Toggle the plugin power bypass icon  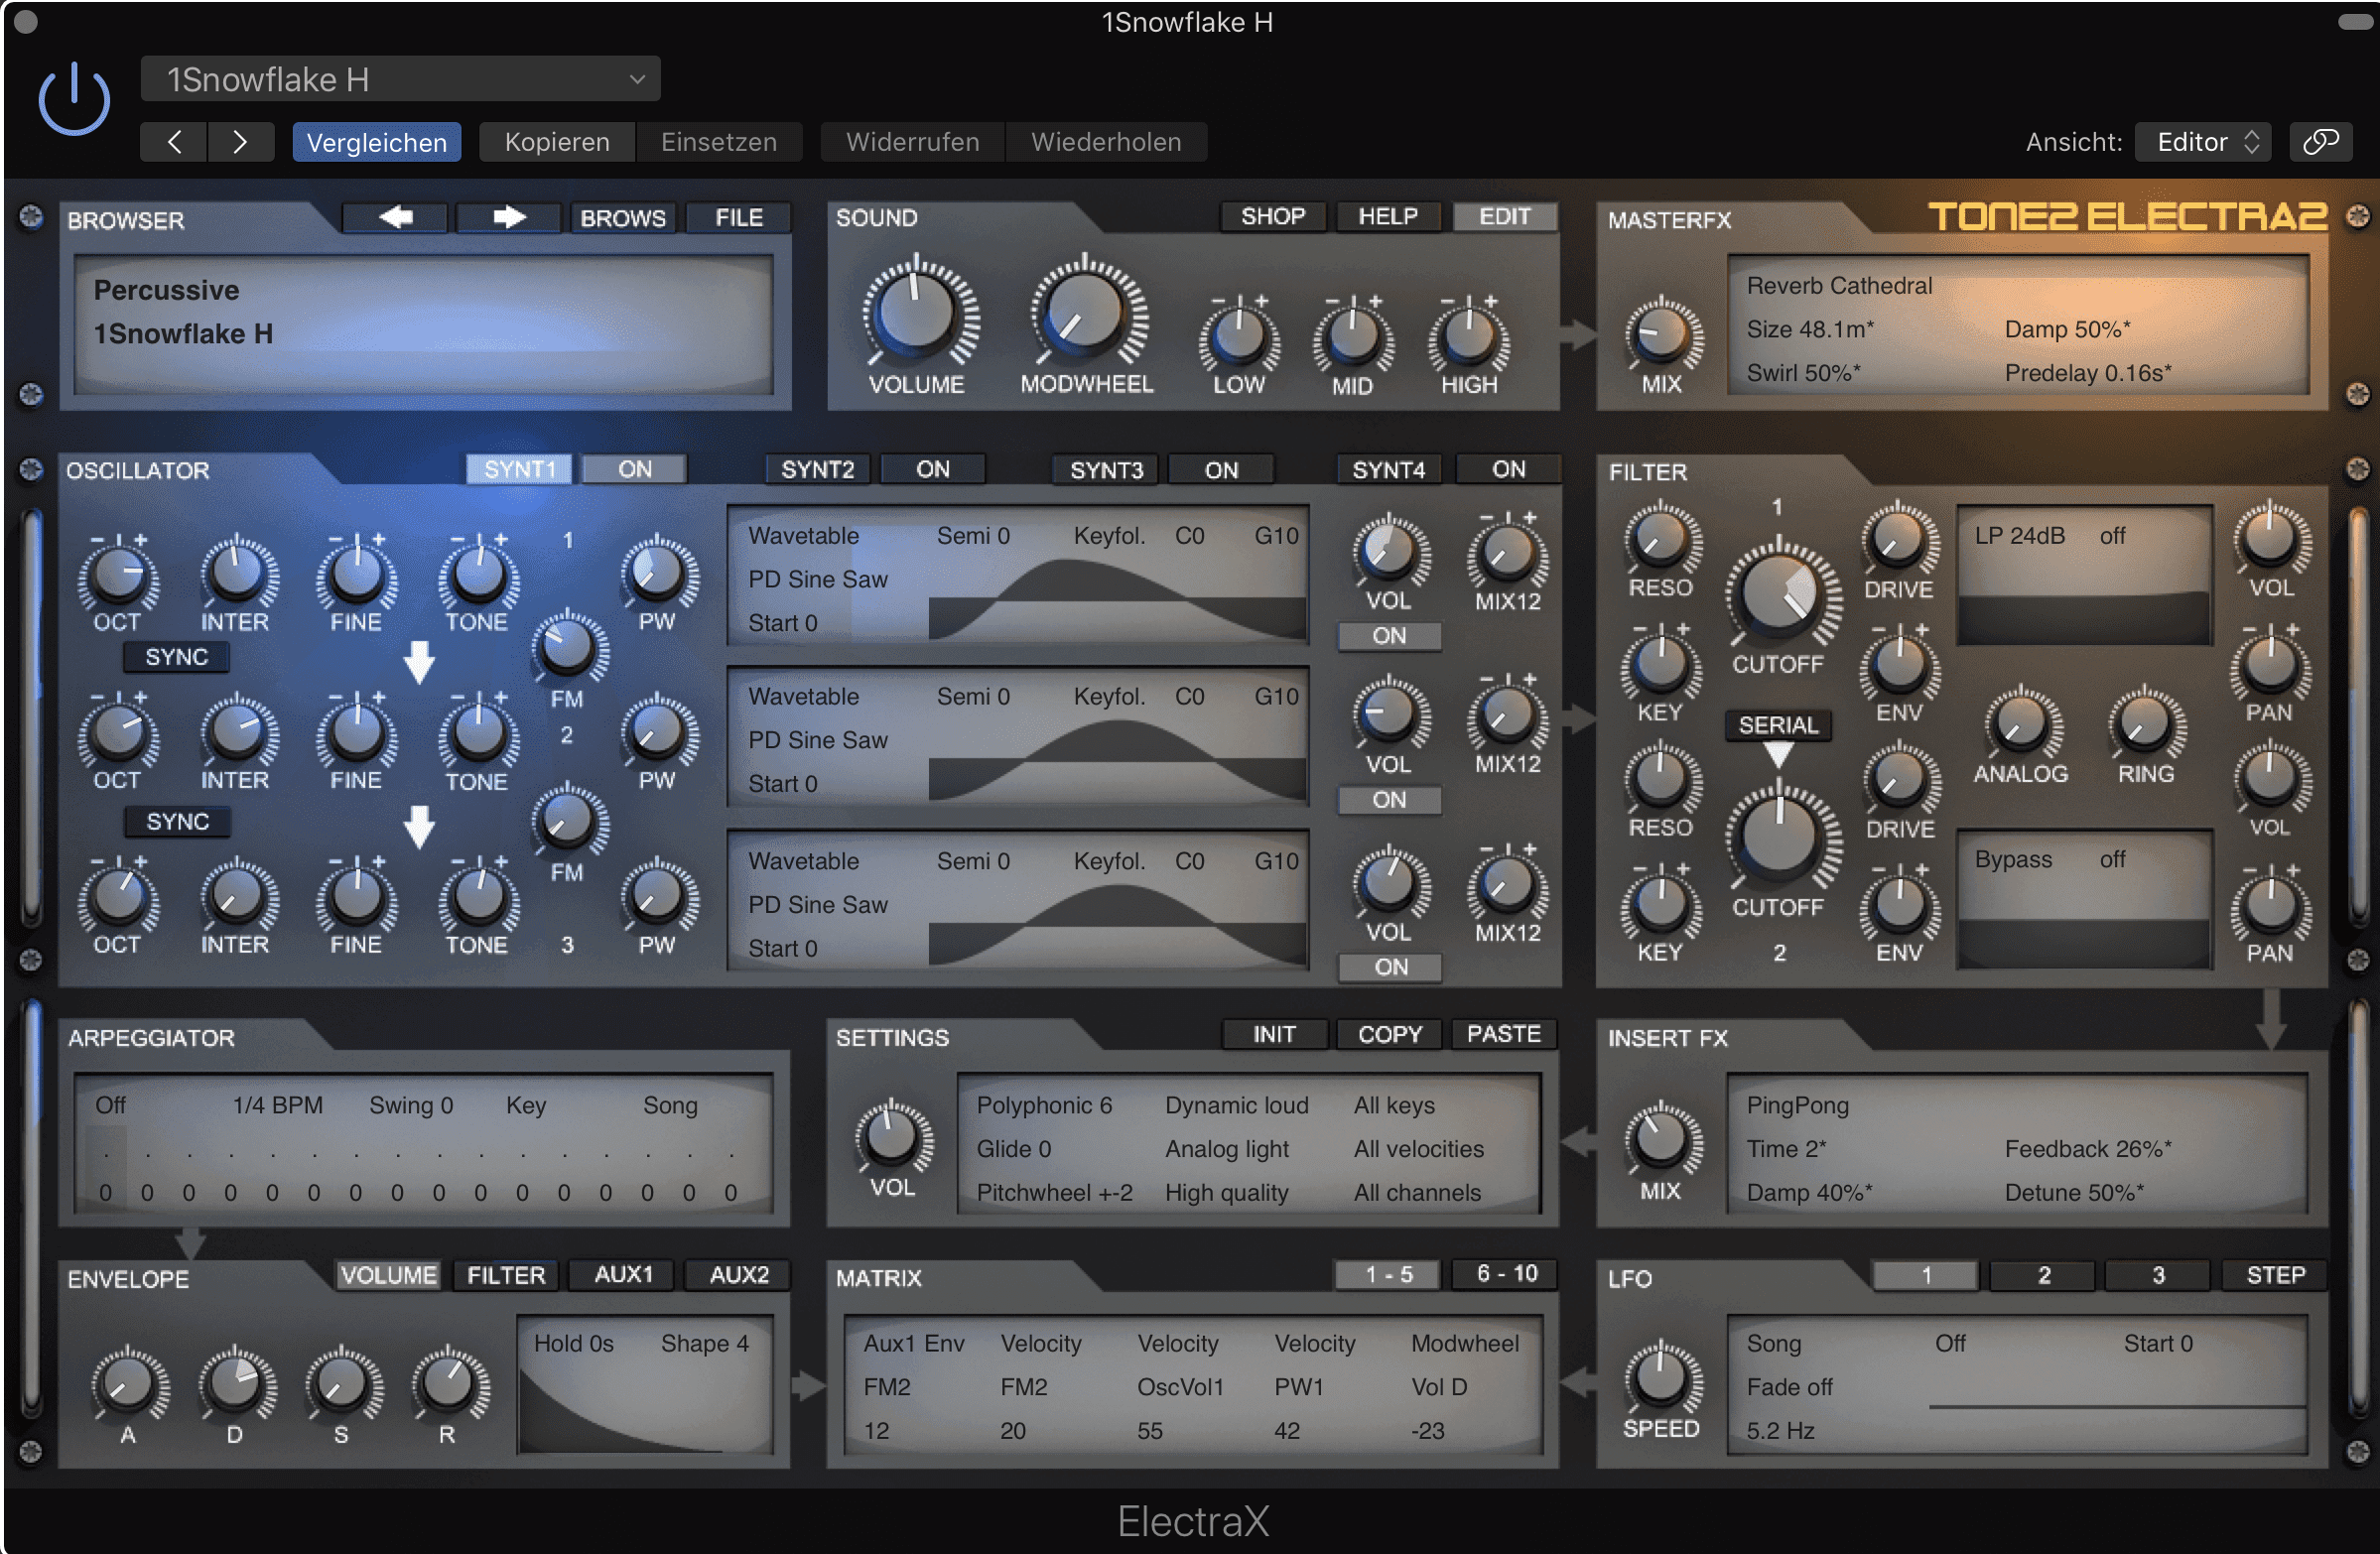(x=74, y=101)
